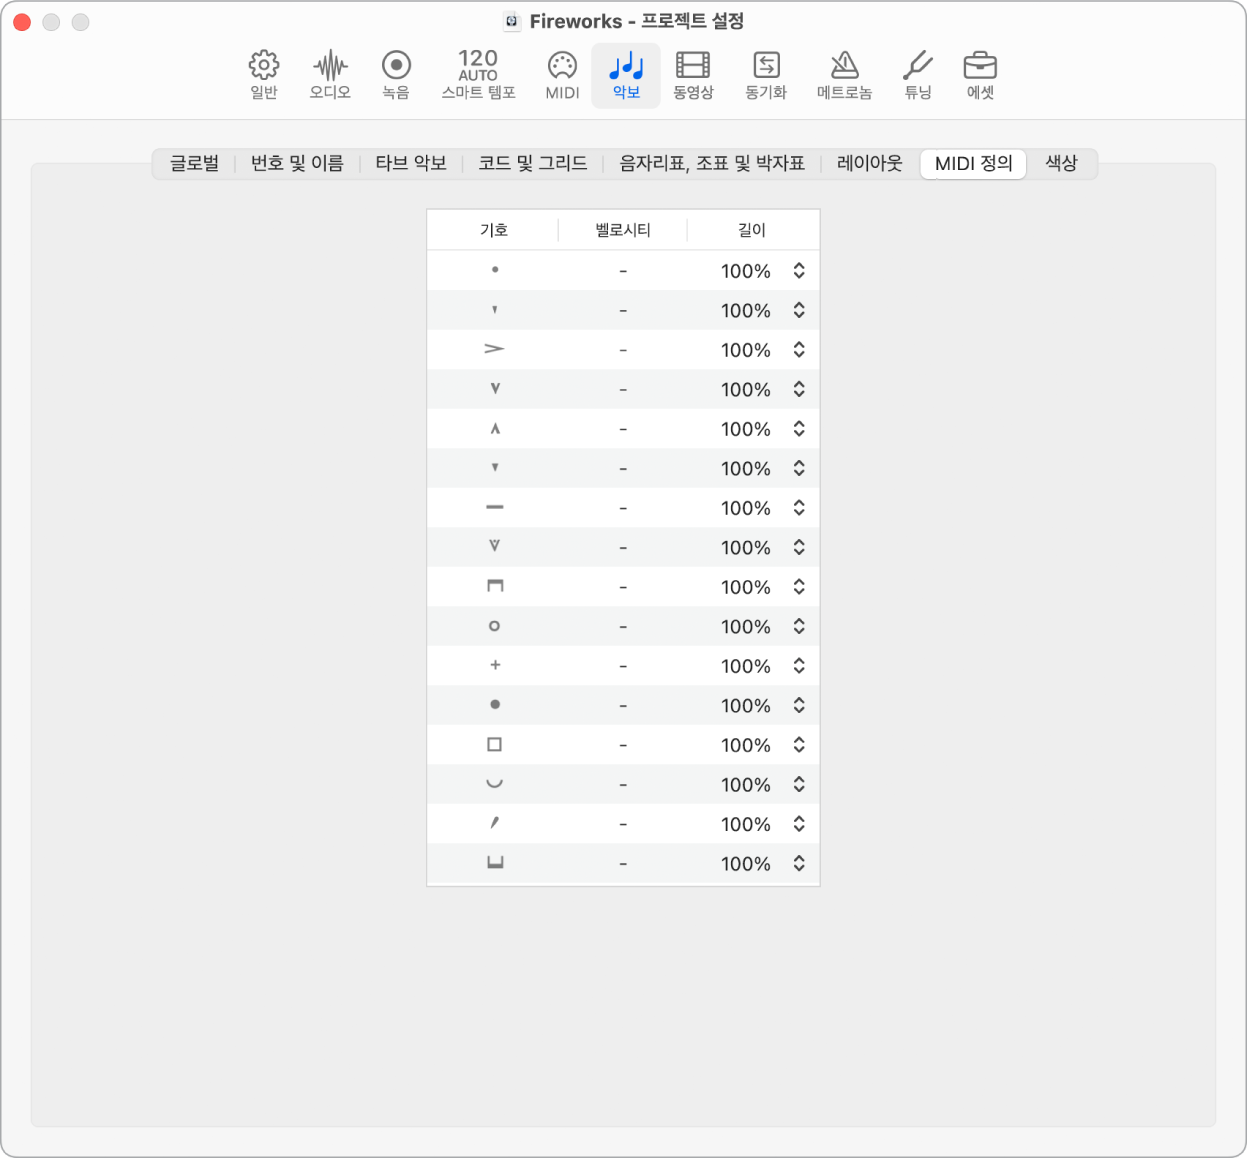Adjust length stepper for slanted stroke symbol
This screenshot has width=1248, height=1160.
coord(799,824)
